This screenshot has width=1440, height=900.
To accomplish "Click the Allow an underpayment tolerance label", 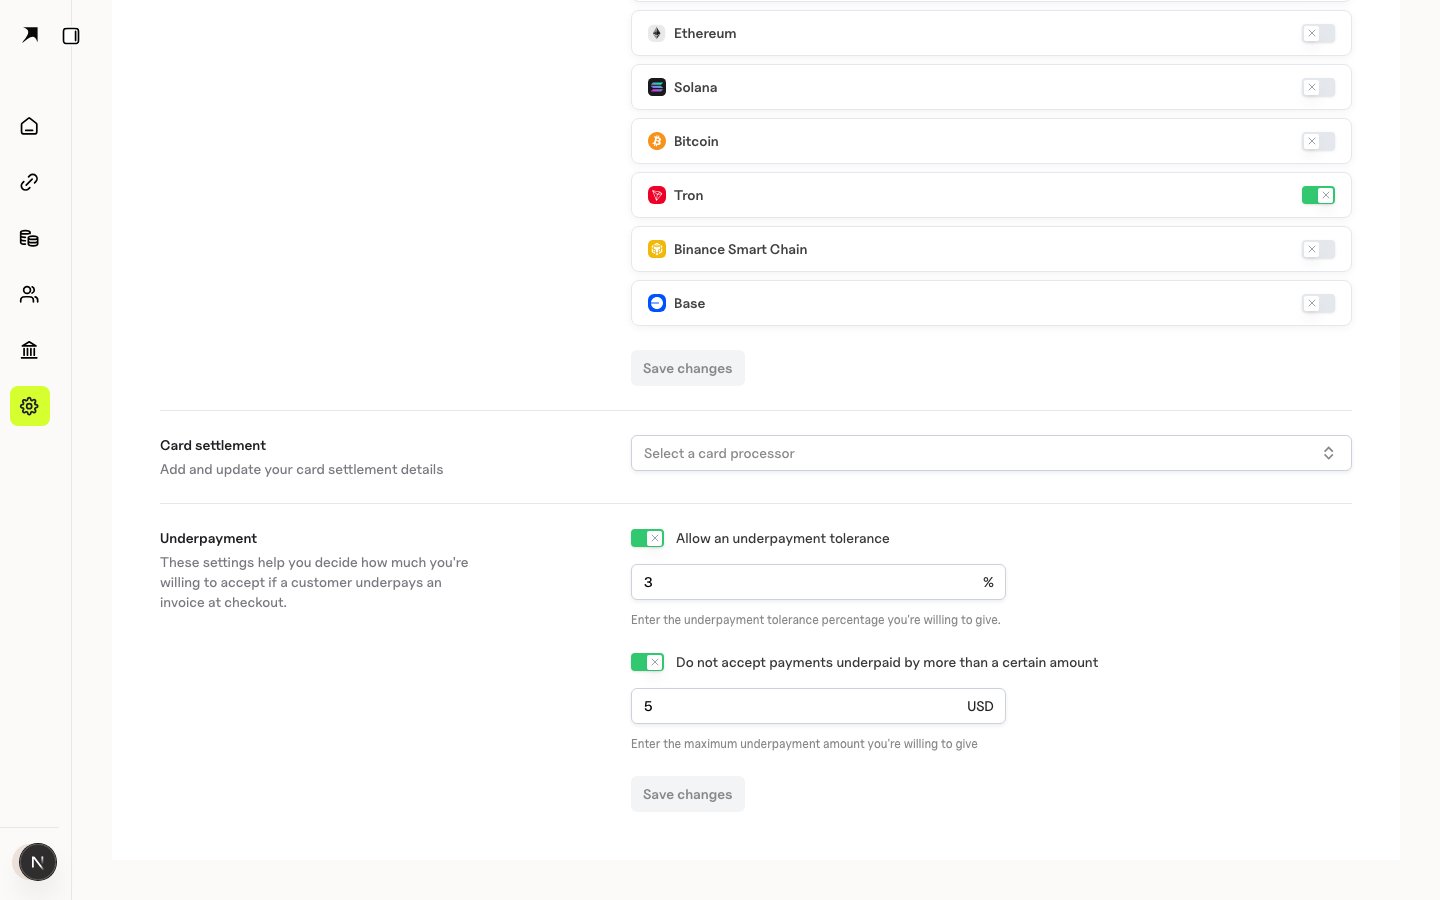I will tap(782, 538).
